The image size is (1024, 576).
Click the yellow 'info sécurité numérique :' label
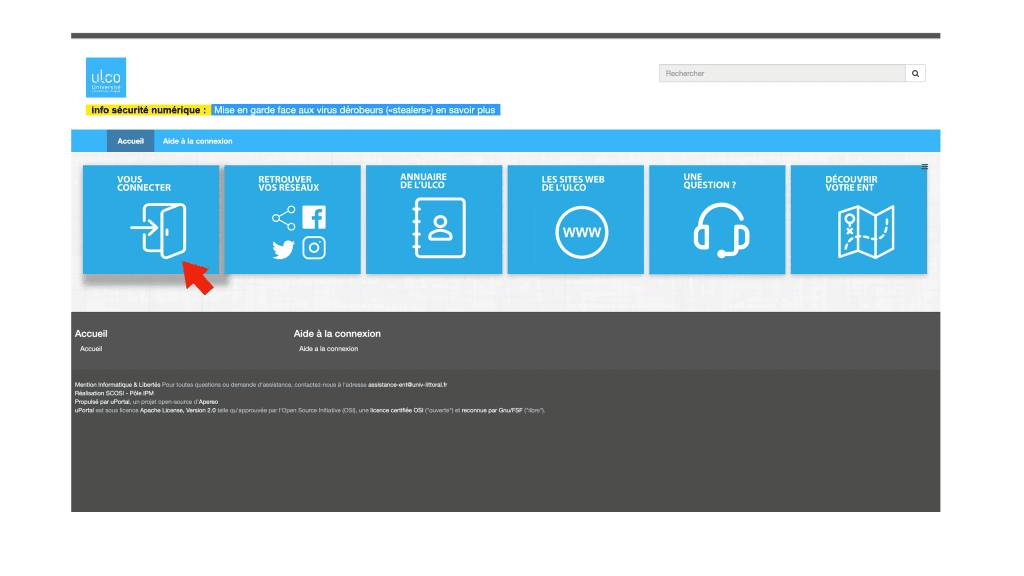click(x=148, y=110)
